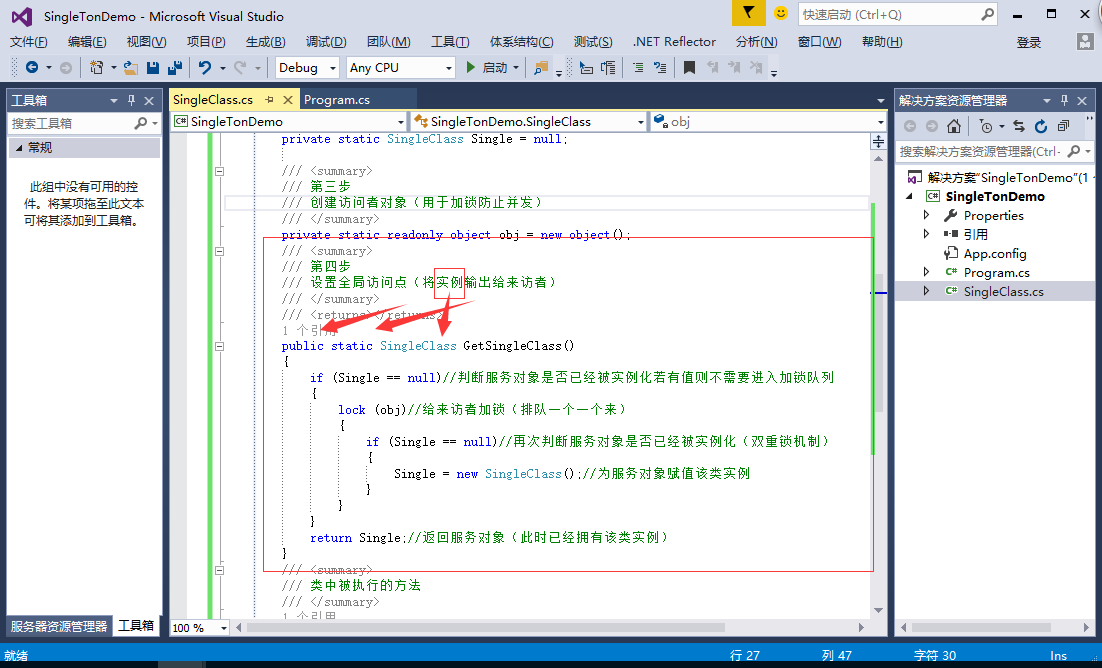
Task: Expand the Properties node
Action: click(x=926, y=215)
